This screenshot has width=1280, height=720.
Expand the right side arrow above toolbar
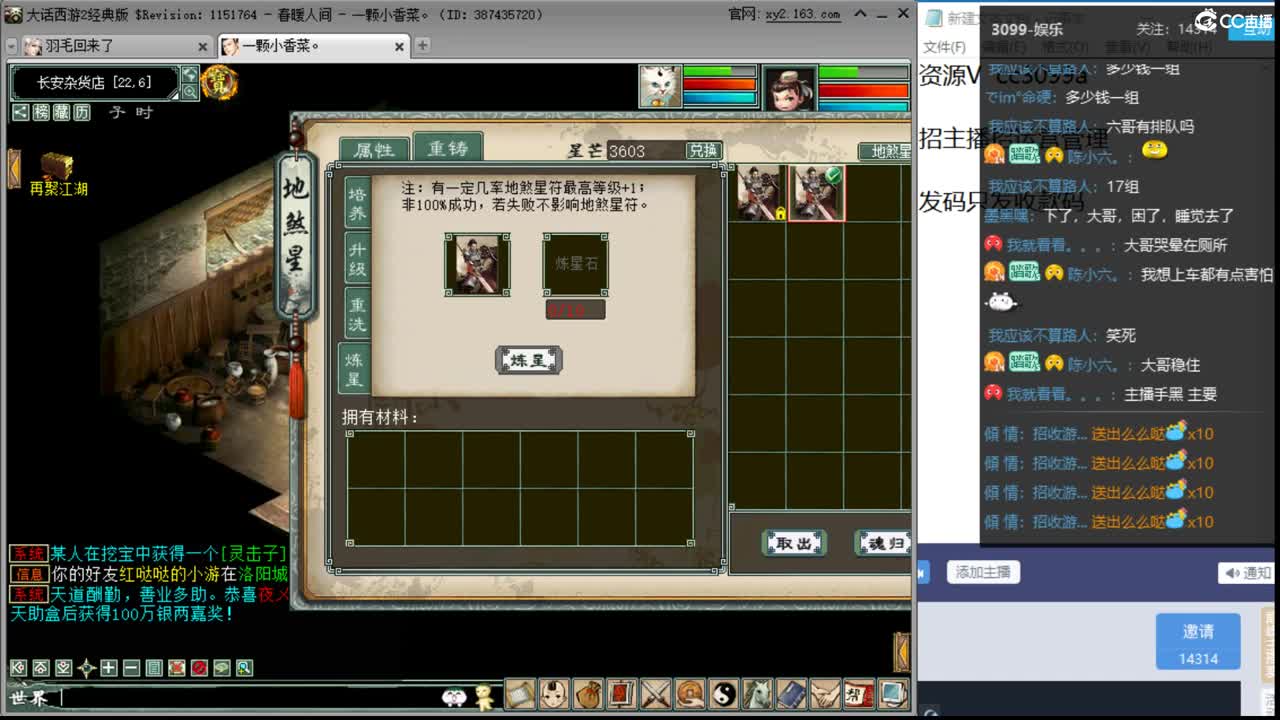(x=901, y=652)
